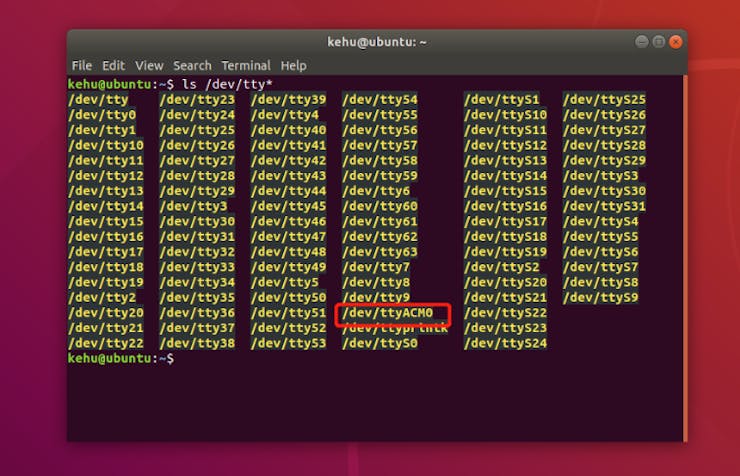Image resolution: width=740 pixels, height=476 pixels.
Task: Click the terminal vertical scrollbar
Action: [x=685, y=259]
